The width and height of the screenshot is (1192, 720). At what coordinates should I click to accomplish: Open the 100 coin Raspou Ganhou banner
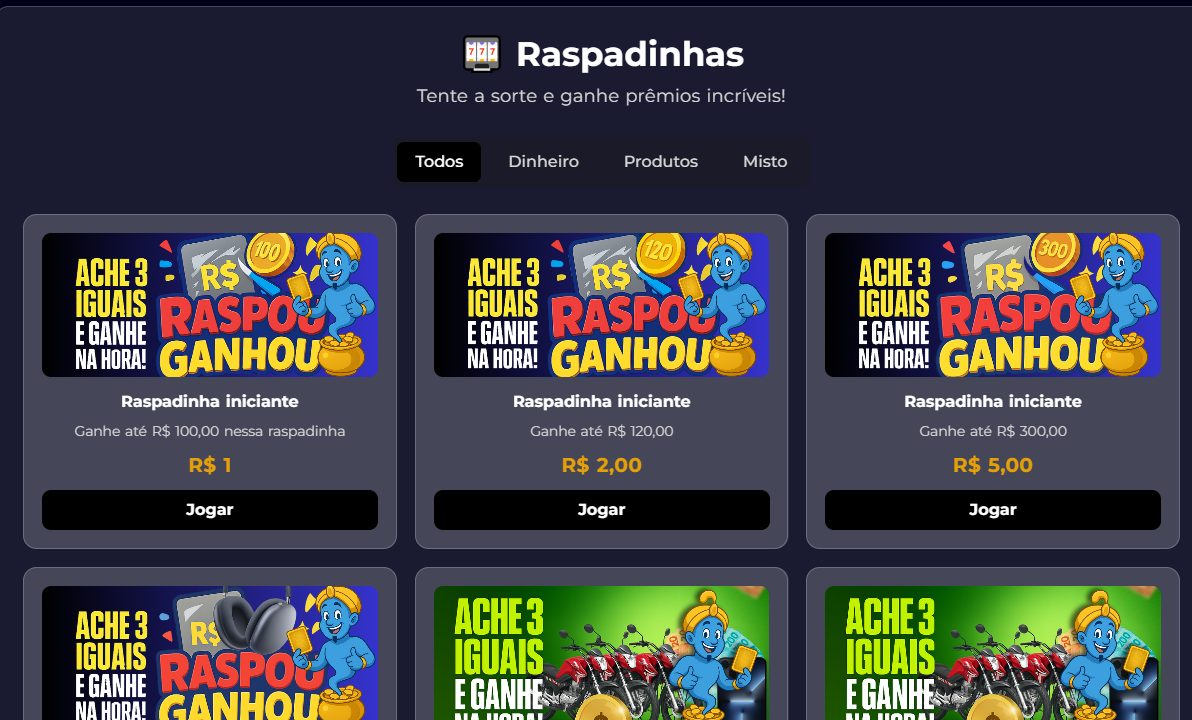click(x=210, y=305)
